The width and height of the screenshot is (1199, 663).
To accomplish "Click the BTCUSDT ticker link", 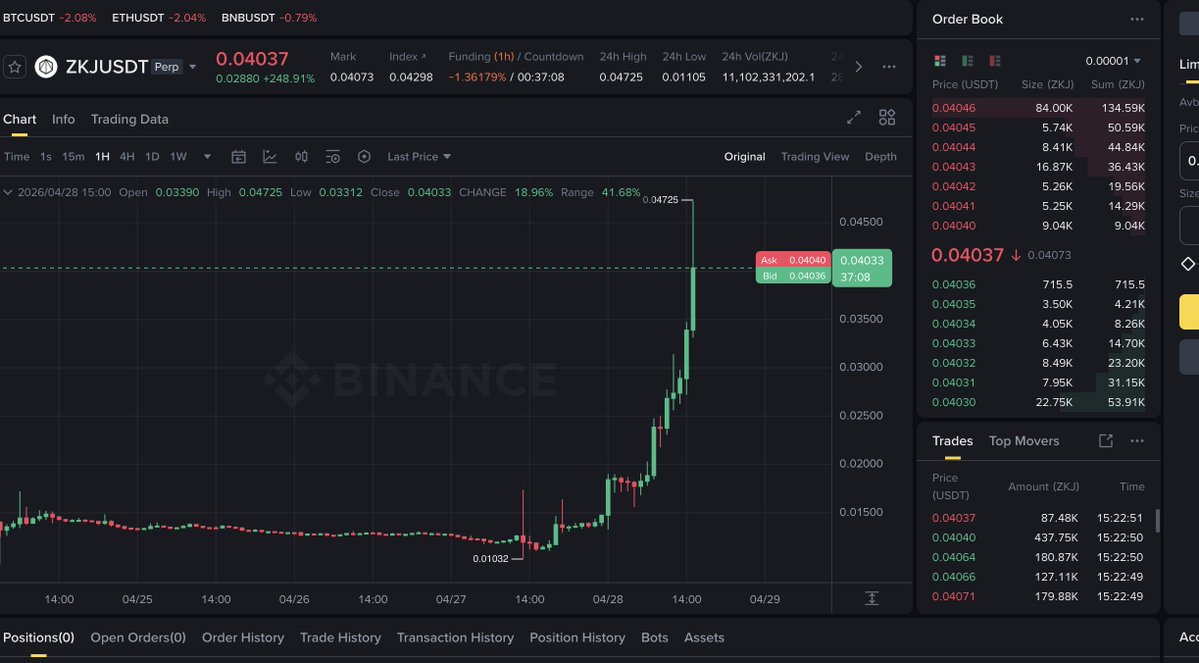I will (x=50, y=18).
